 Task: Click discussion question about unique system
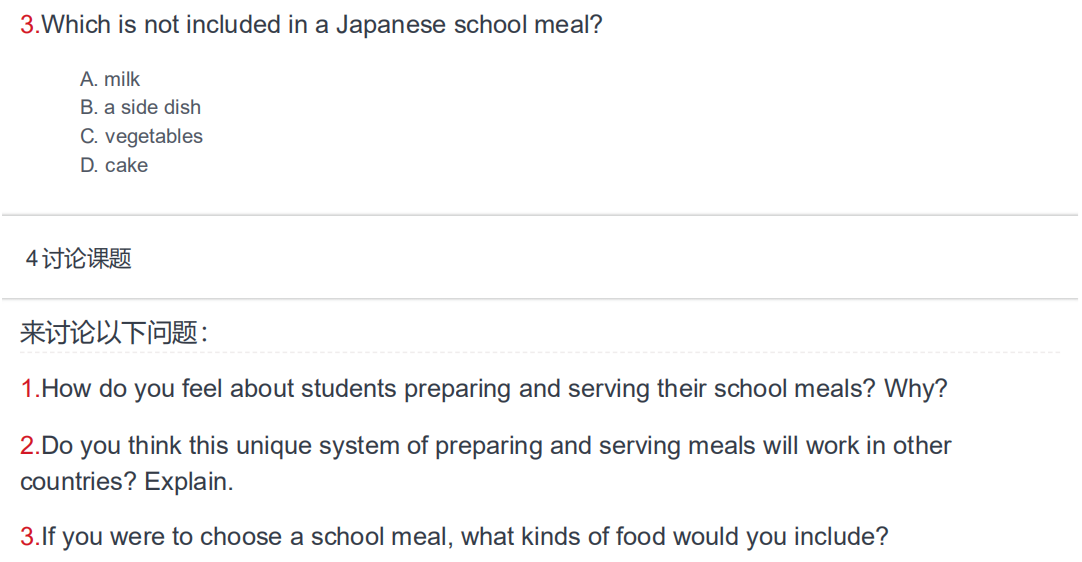pyautogui.click(x=486, y=463)
